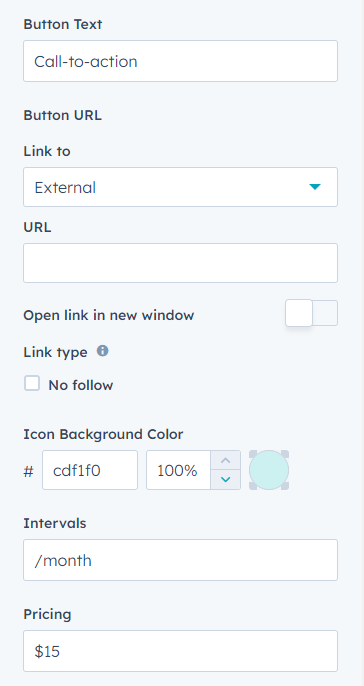
Task: Click the Pricing field showing $15
Action: 180,651
